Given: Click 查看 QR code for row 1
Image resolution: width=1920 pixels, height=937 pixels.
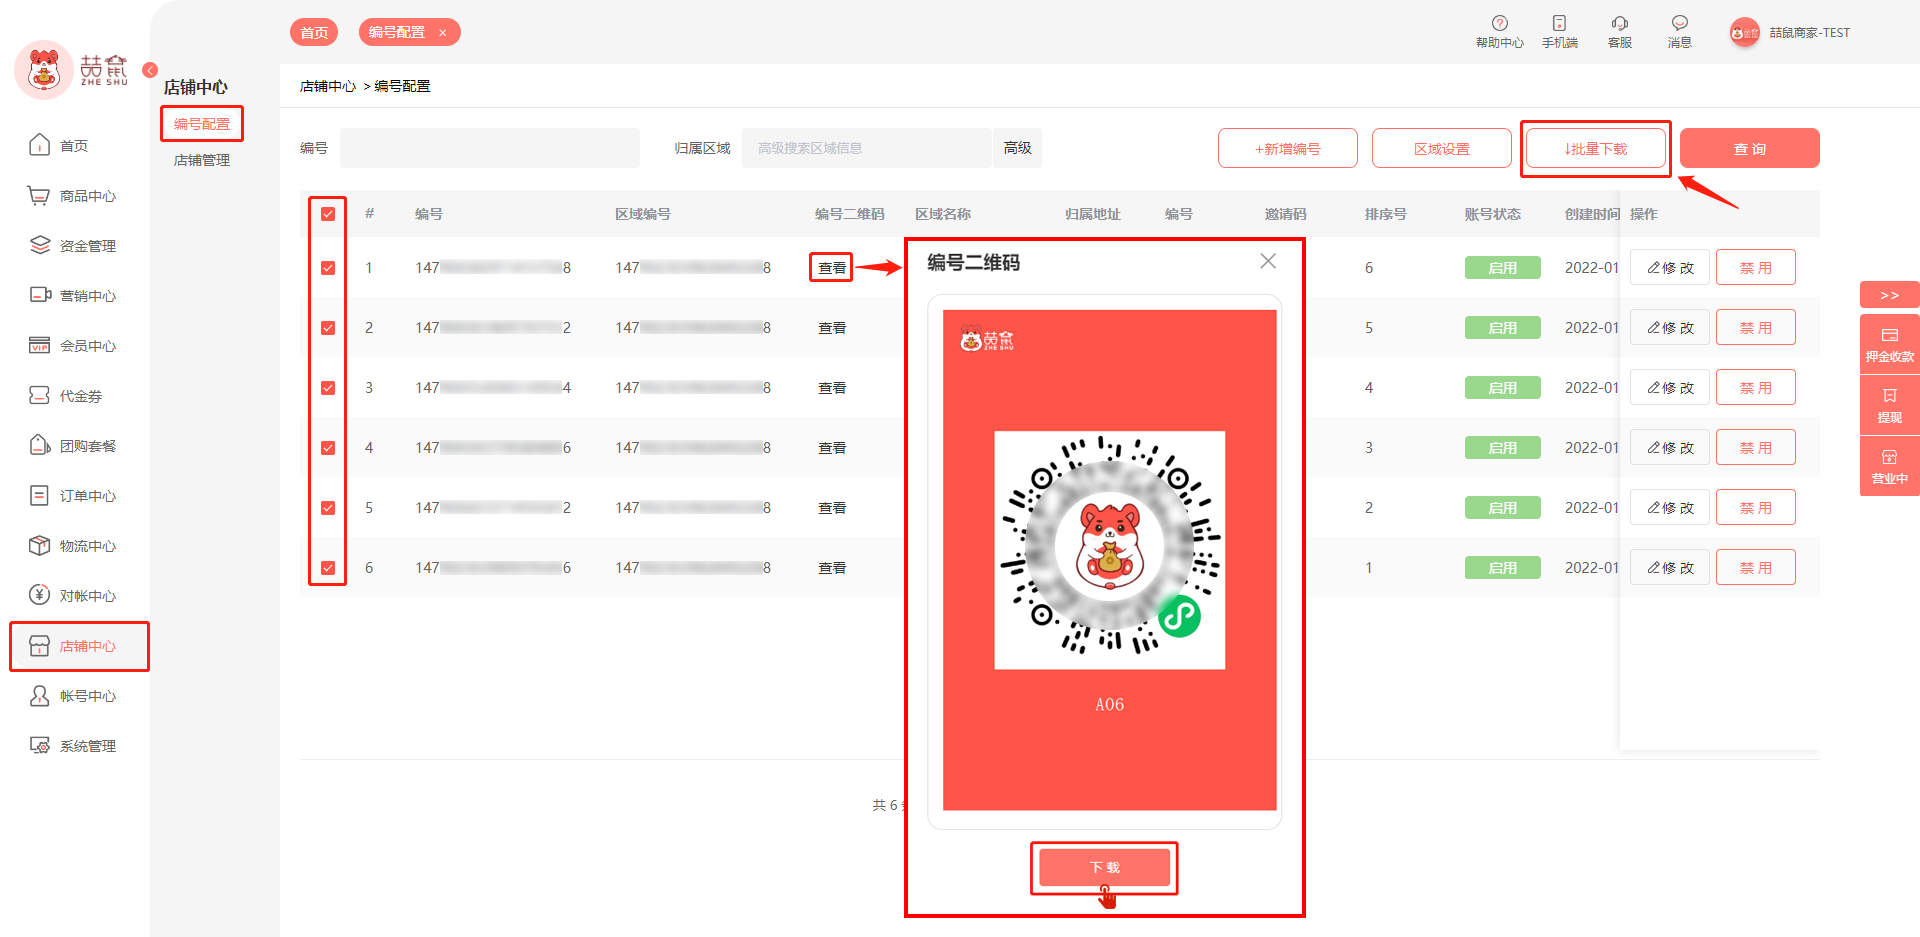Looking at the screenshot, I should [832, 268].
